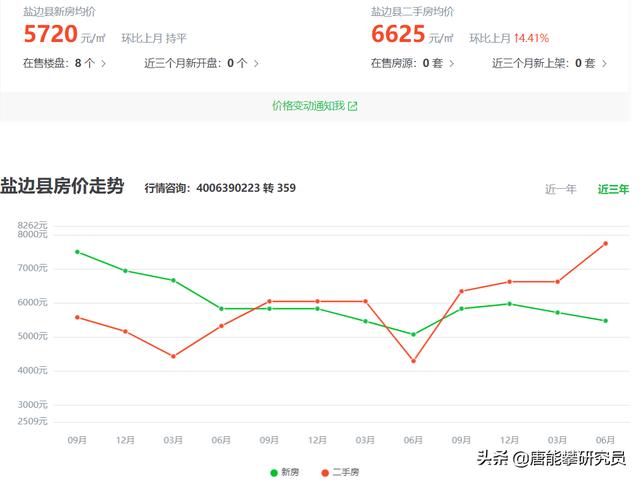
Task: Click the green point at first 12月
Action: [125, 271]
